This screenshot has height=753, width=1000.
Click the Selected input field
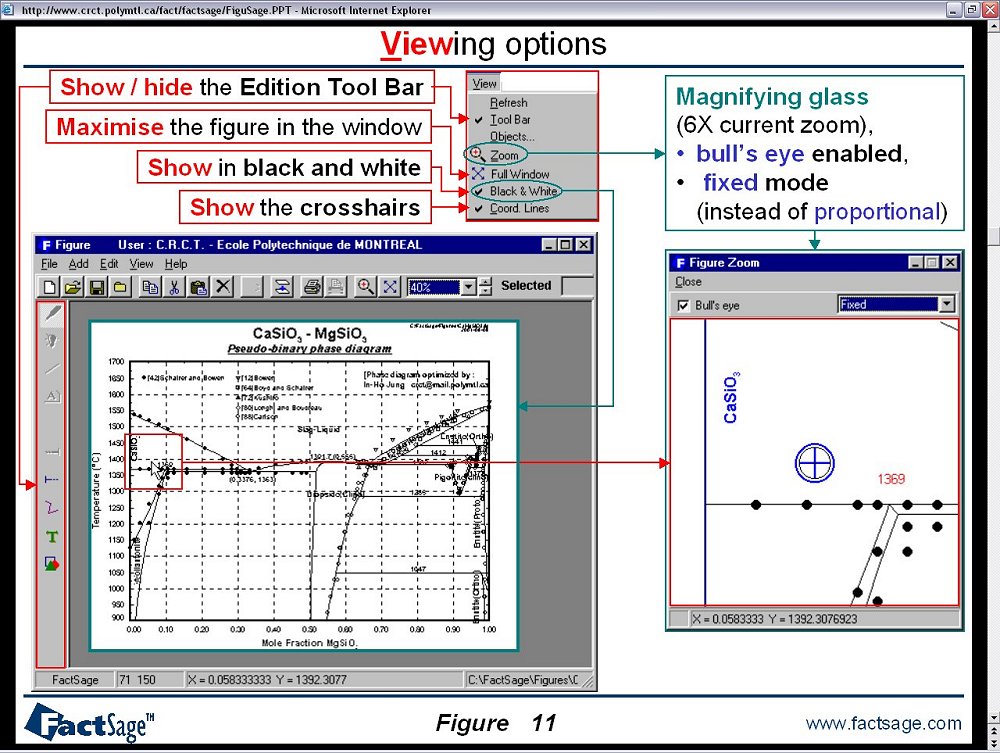point(576,286)
